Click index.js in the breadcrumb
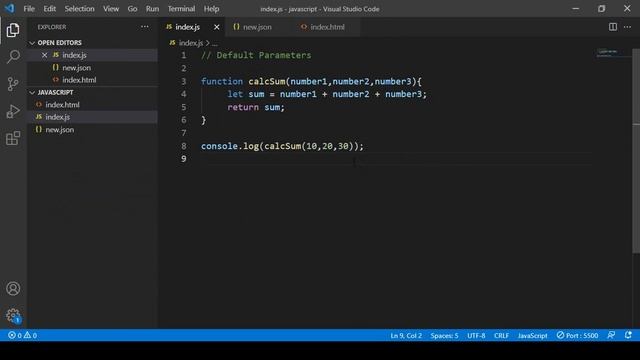The width and height of the screenshot is (640, 360). point(190,43)
